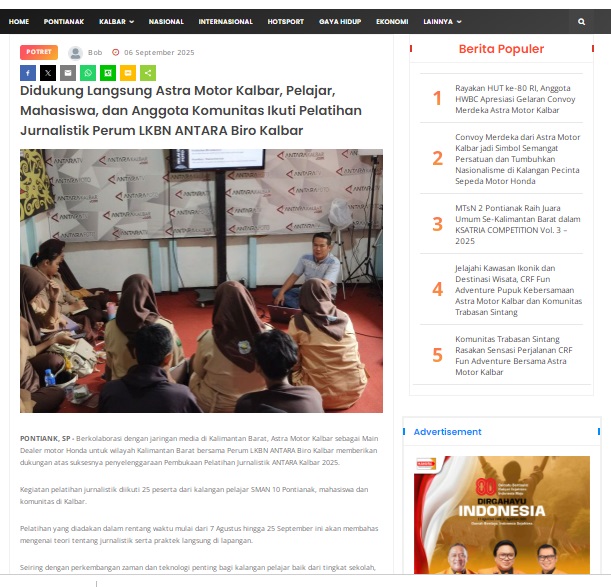Image resolution: width=611 pixels, height=587 pixels.
Task: Share article on X (Twitter)
Action: pos(48,73)
